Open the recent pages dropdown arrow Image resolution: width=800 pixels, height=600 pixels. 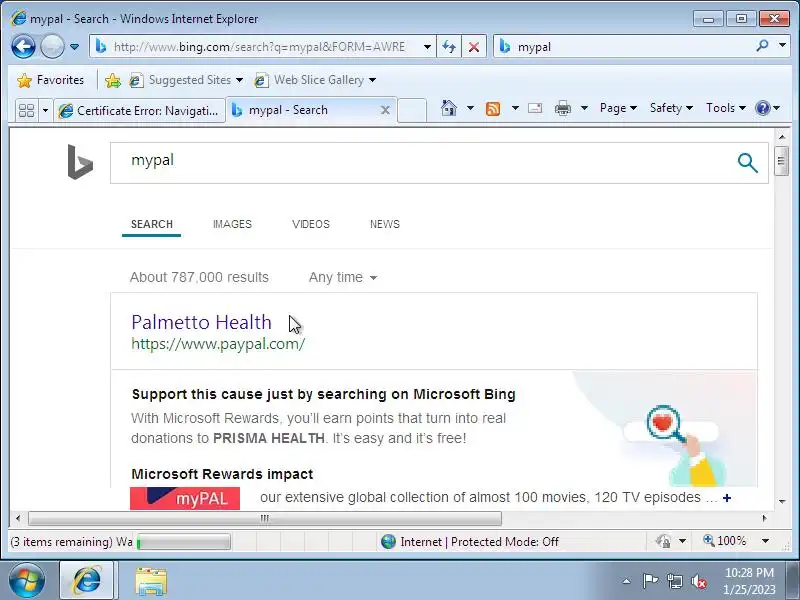pos(74,47)
